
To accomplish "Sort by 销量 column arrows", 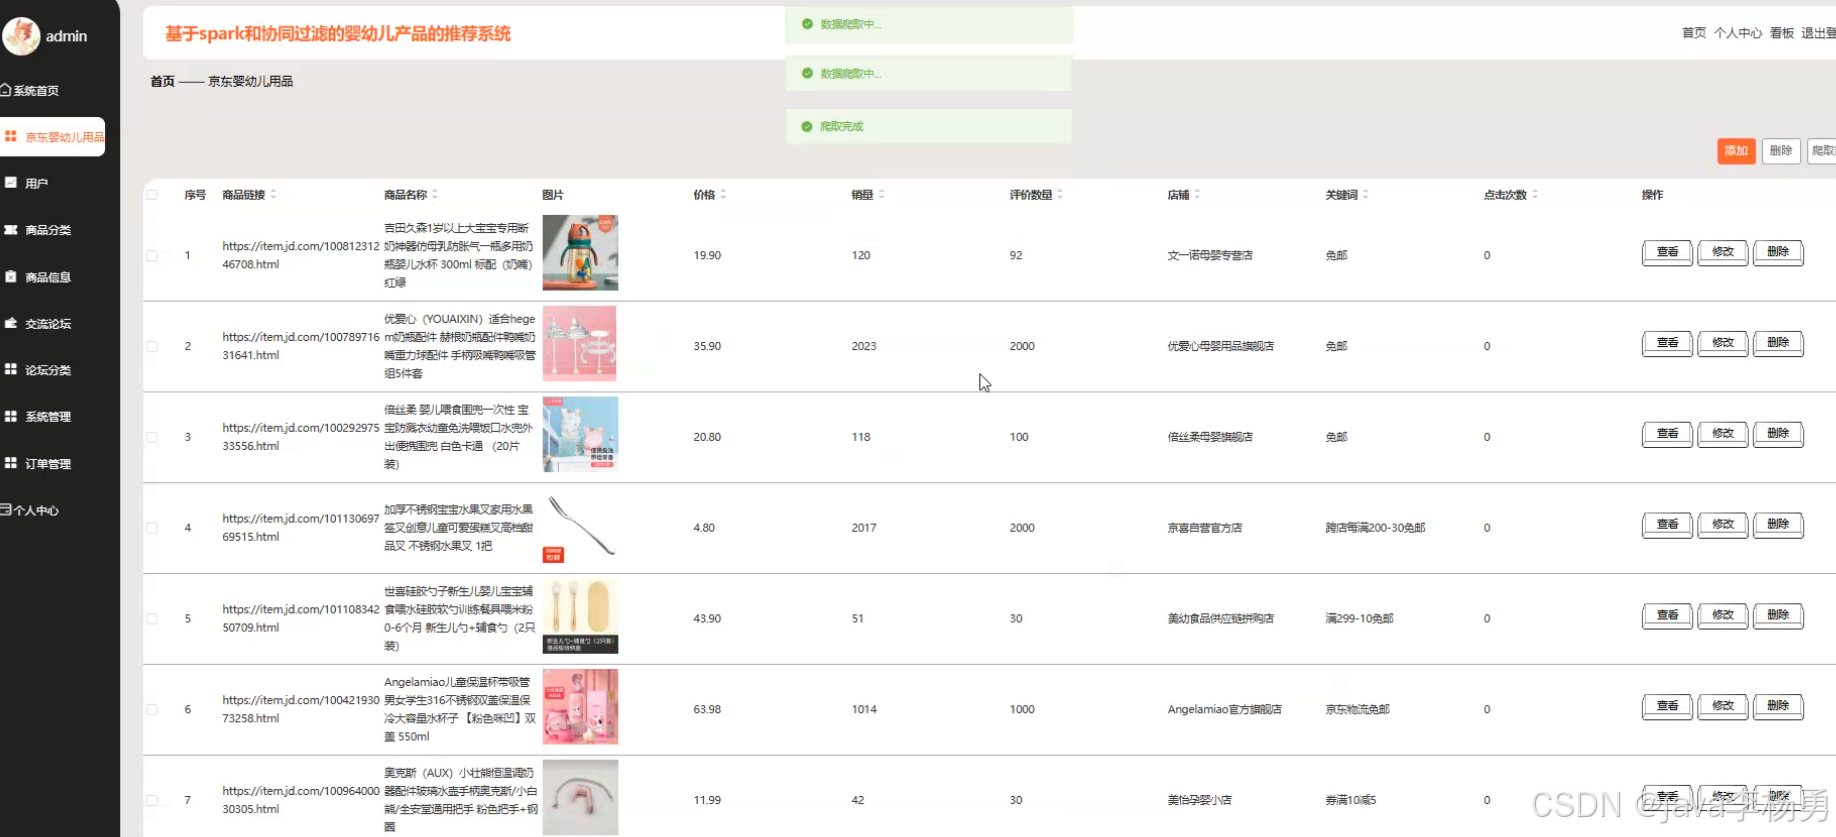I will pyautogui.click(x=881, y=194).
